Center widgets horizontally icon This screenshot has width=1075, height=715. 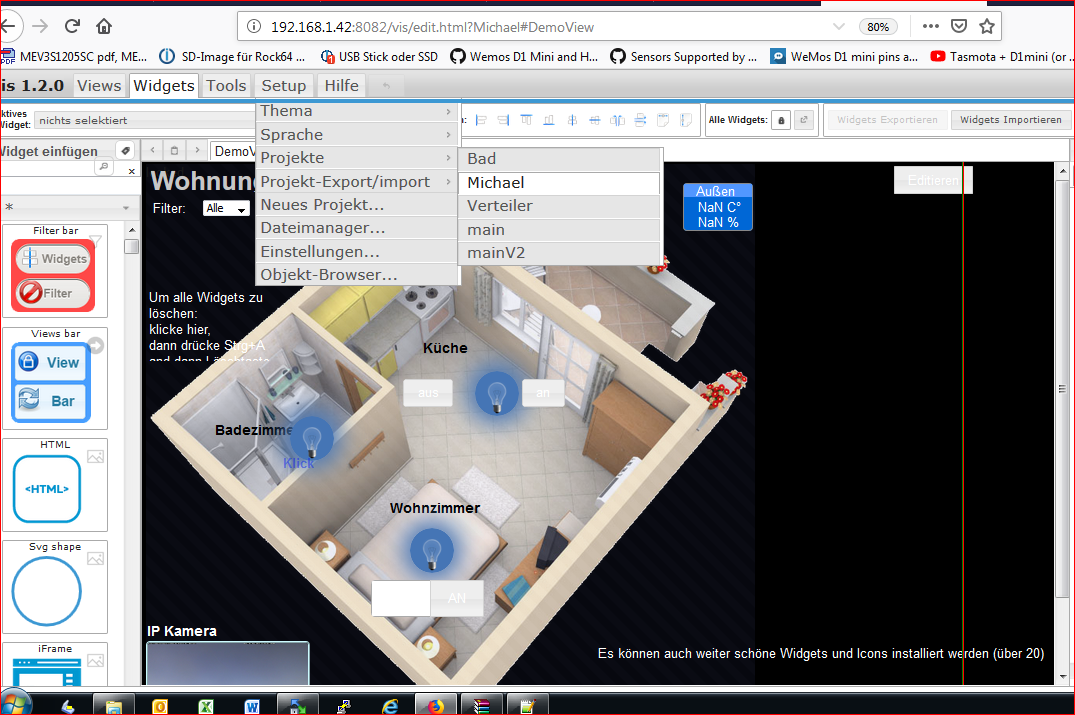(595, 120)
